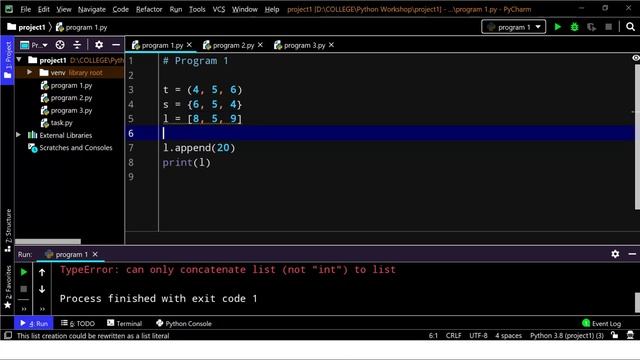Expand External Libraries node
The width and height of the screenshot is (640, 360).
[x=18, y=135]
